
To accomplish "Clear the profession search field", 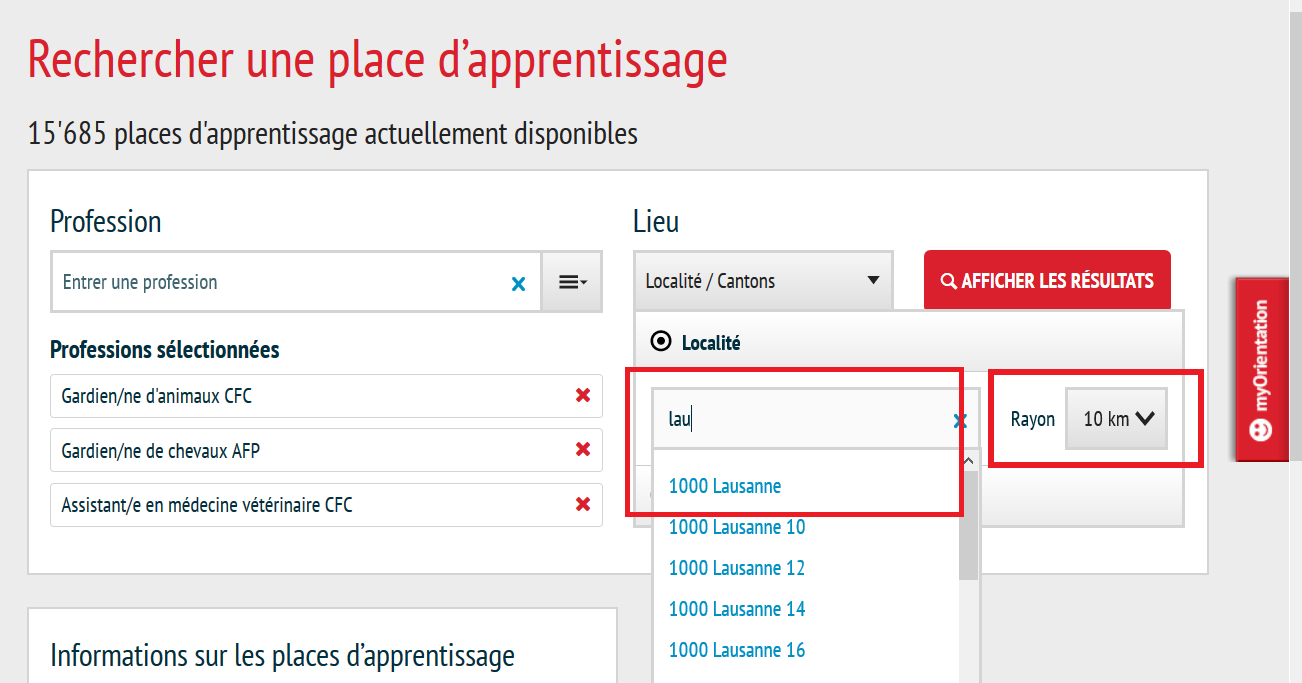I will pos(518,284).
